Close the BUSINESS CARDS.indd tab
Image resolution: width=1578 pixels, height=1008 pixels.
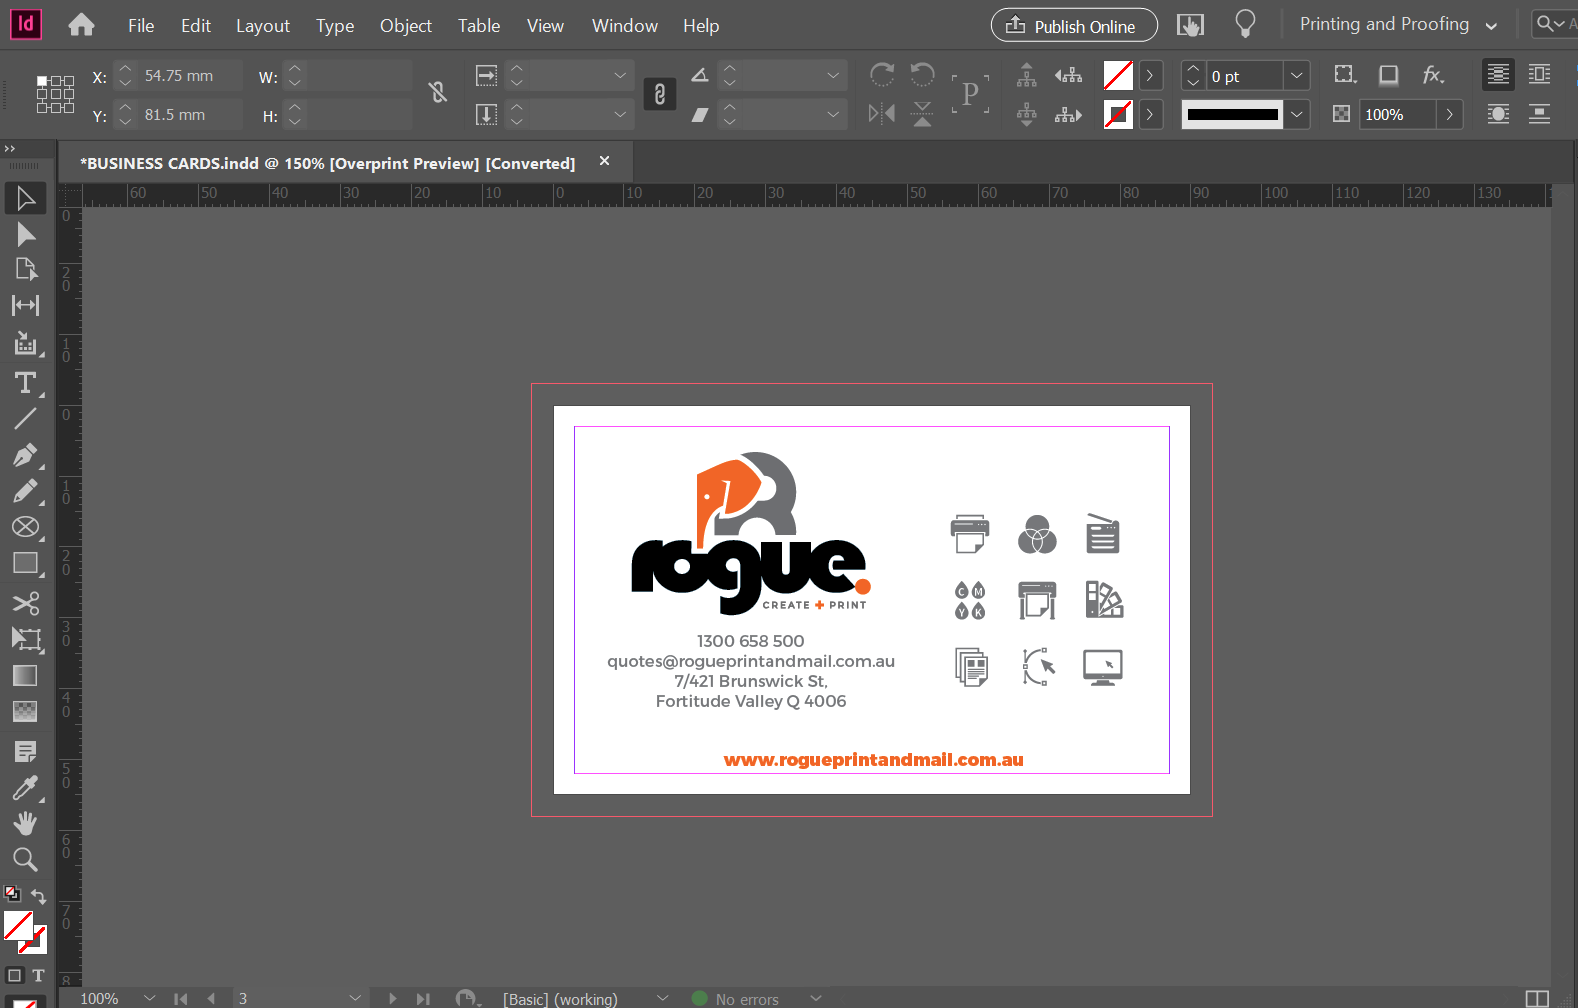pos(604,161)
